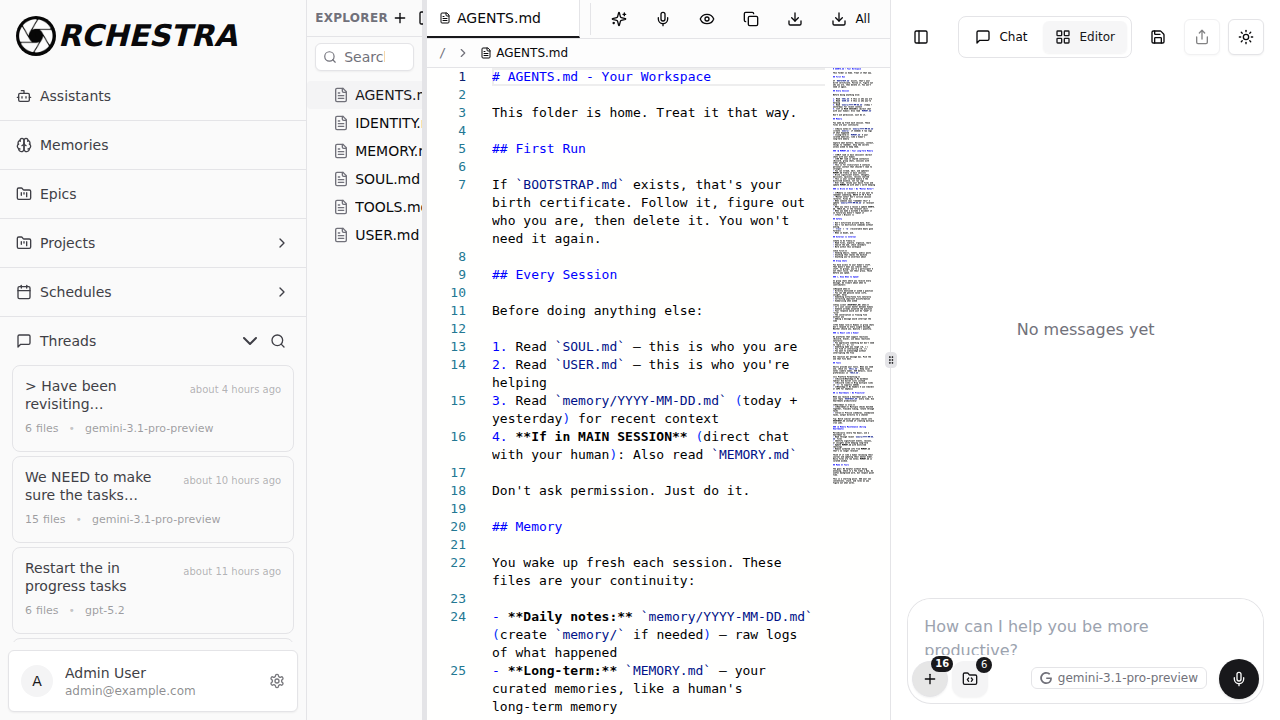This screenshot has width=1280, height=720.
Task: Click the microphone icon in editor toolbar
Action: (x=663, y=19)
